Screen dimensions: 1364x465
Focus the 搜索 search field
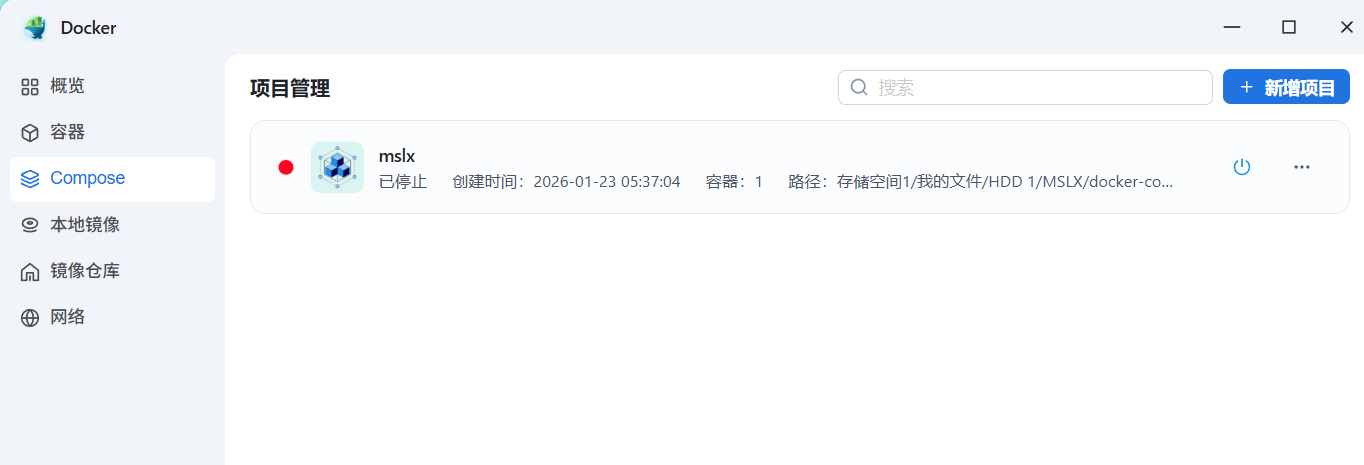click(1025, 87)
